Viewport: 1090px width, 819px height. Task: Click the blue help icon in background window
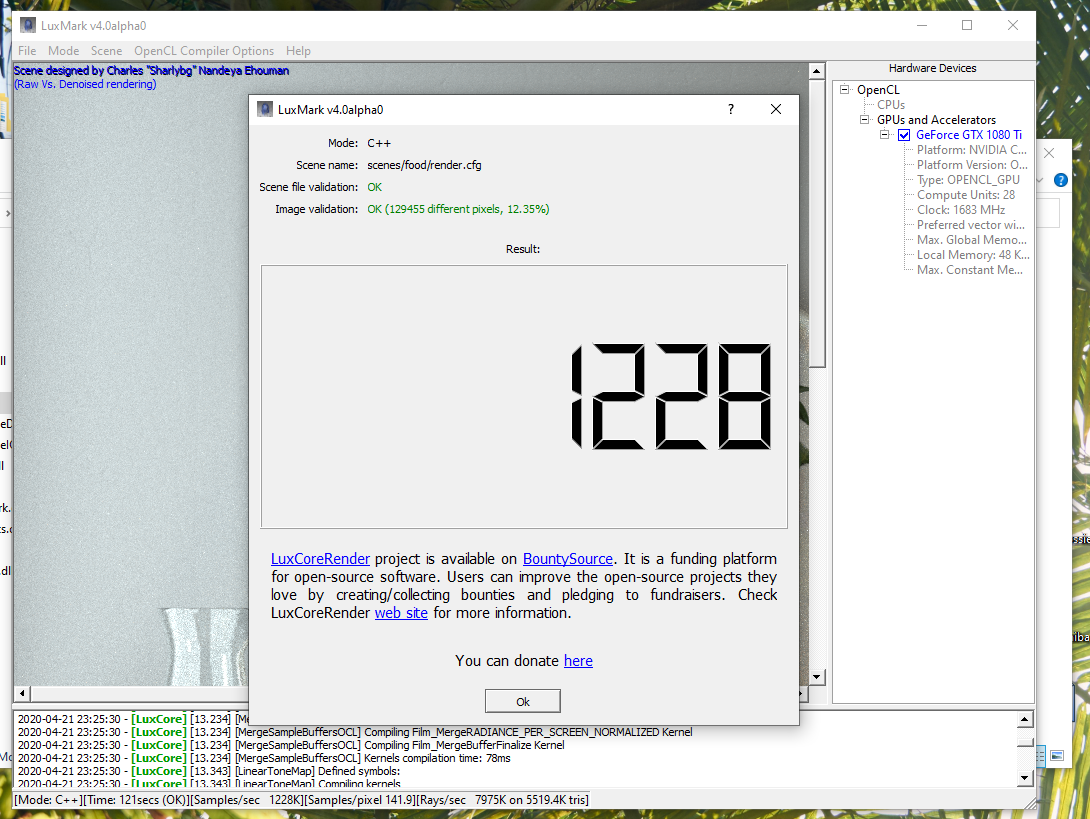coord(1061,180)
